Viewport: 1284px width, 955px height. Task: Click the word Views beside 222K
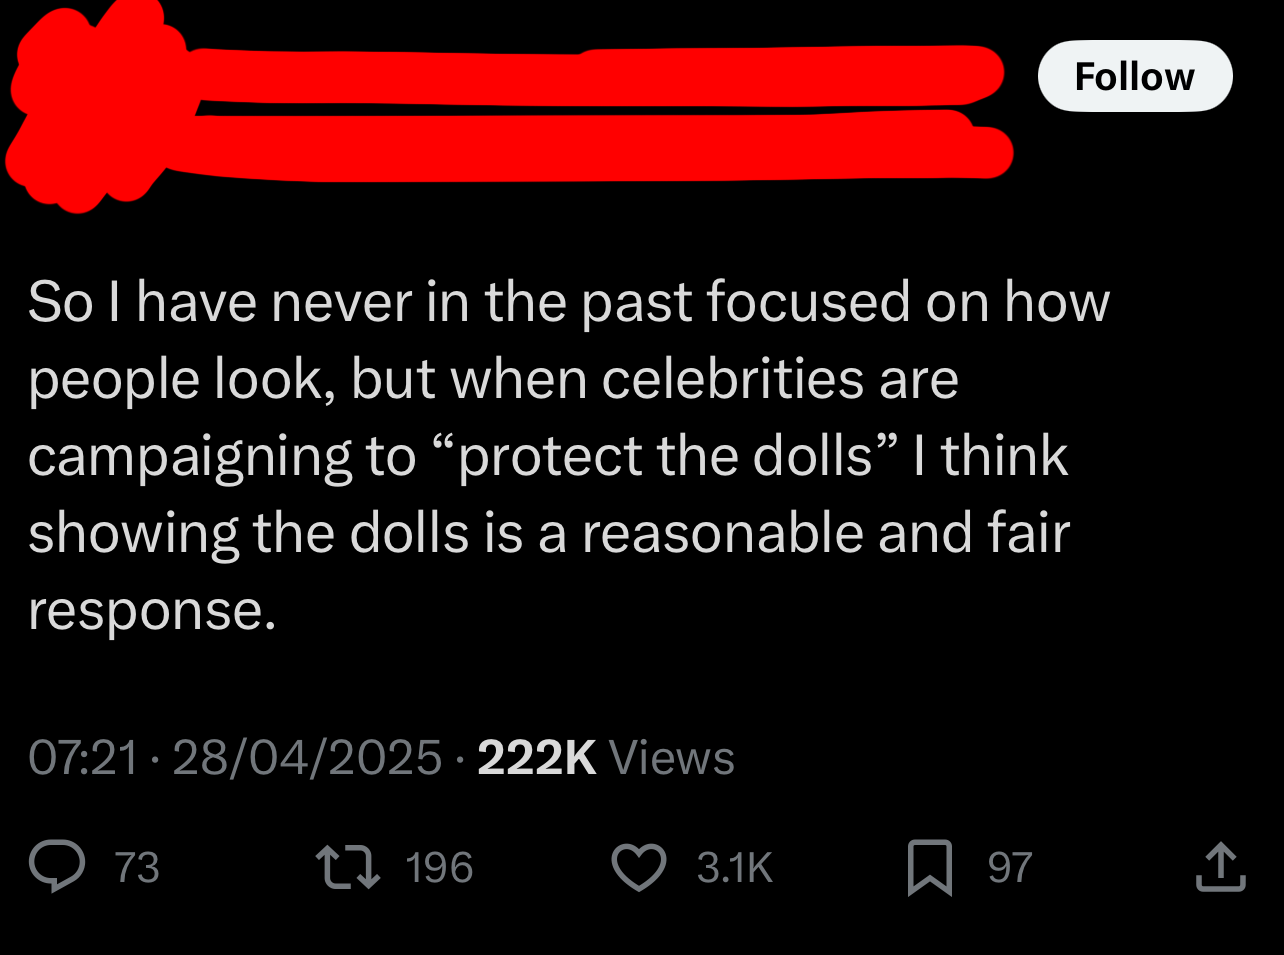(671, 757)
